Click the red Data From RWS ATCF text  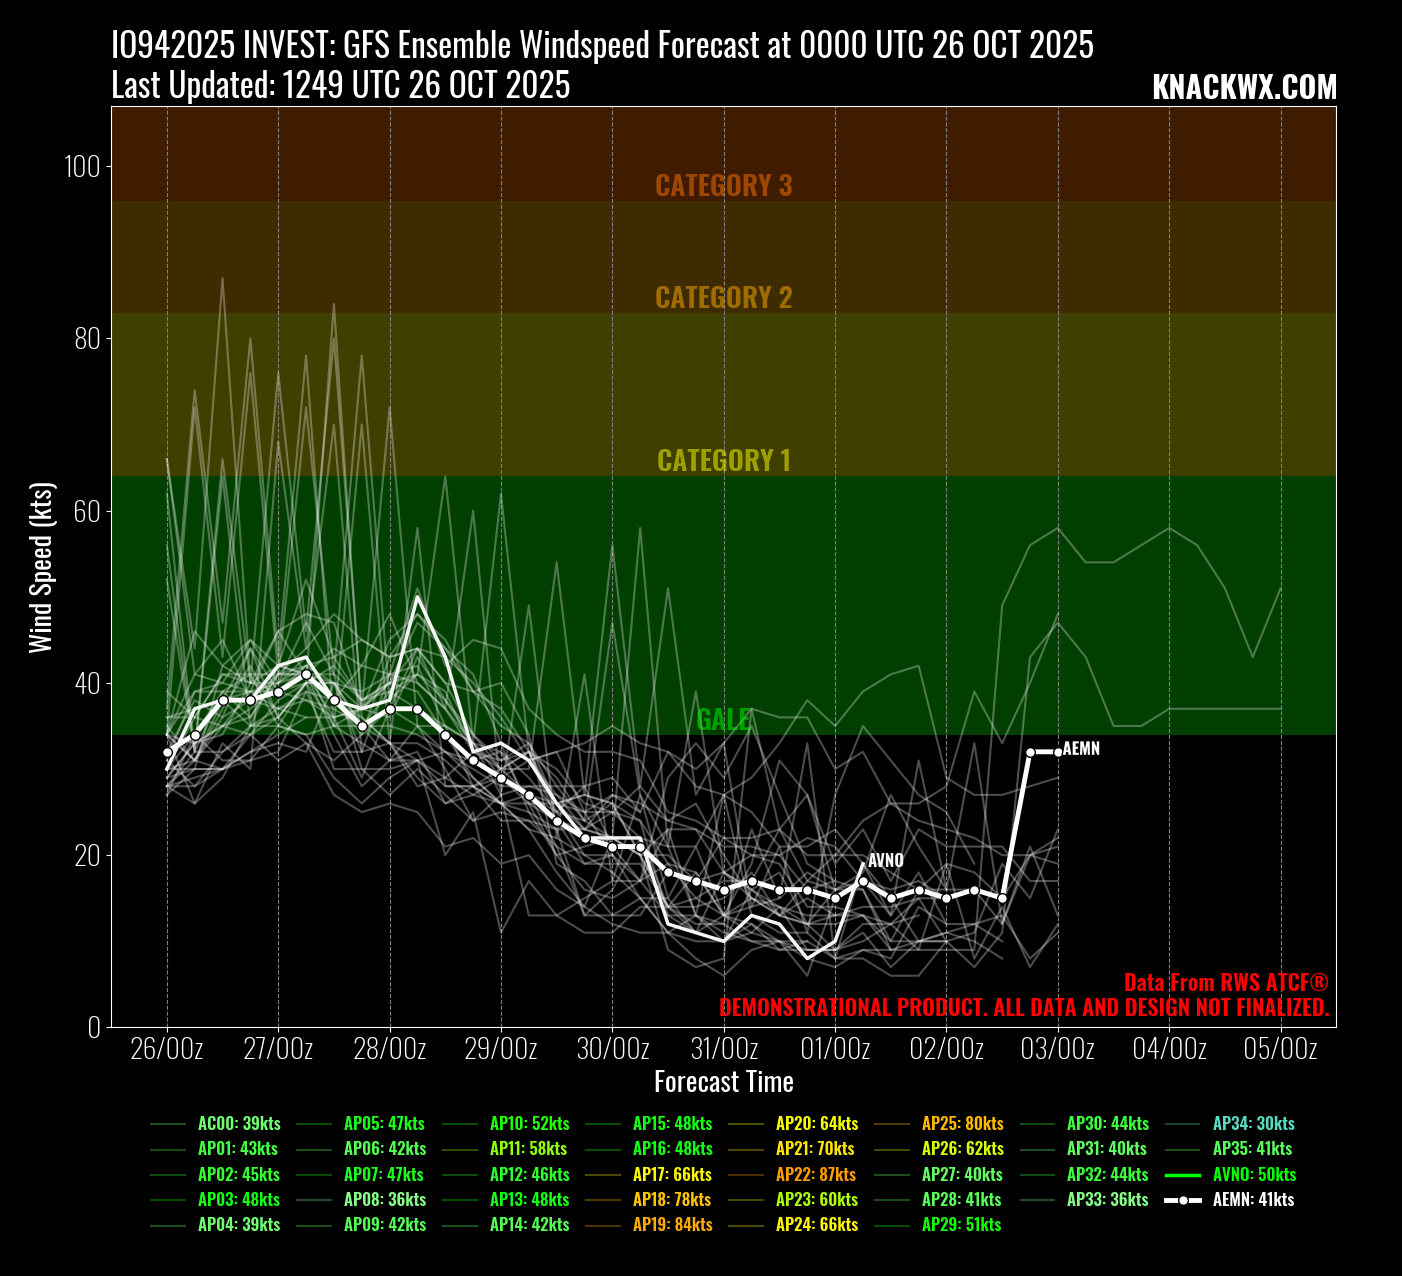pos(1225,982)
